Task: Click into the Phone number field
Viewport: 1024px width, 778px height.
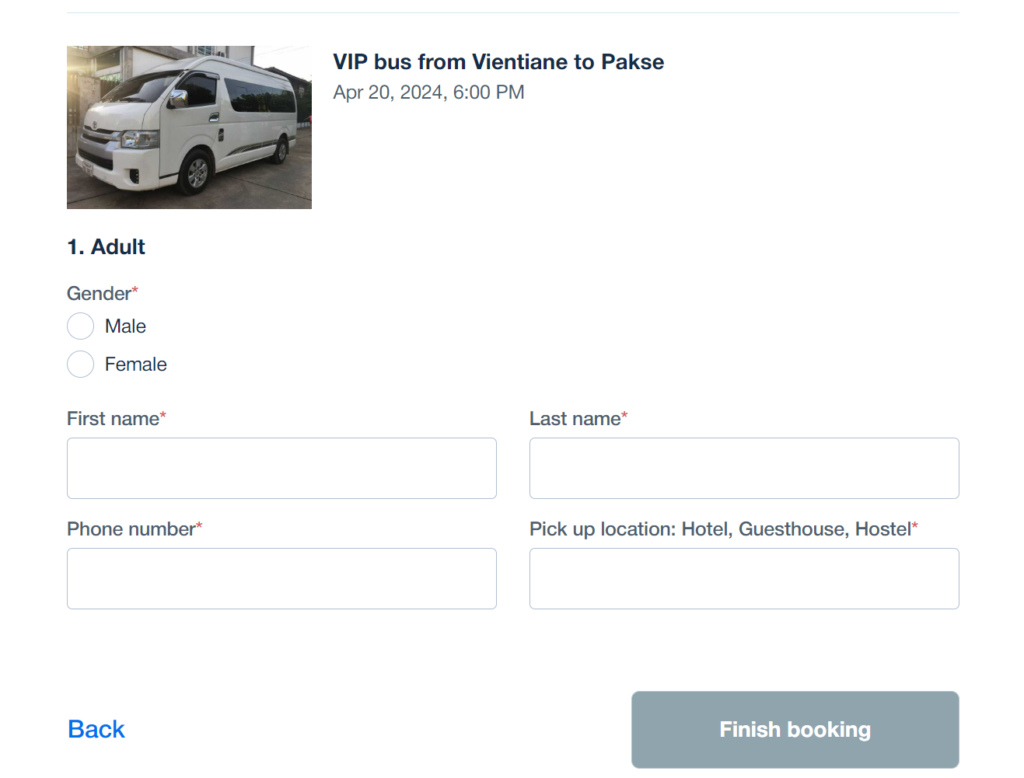Action: point(281,579)
